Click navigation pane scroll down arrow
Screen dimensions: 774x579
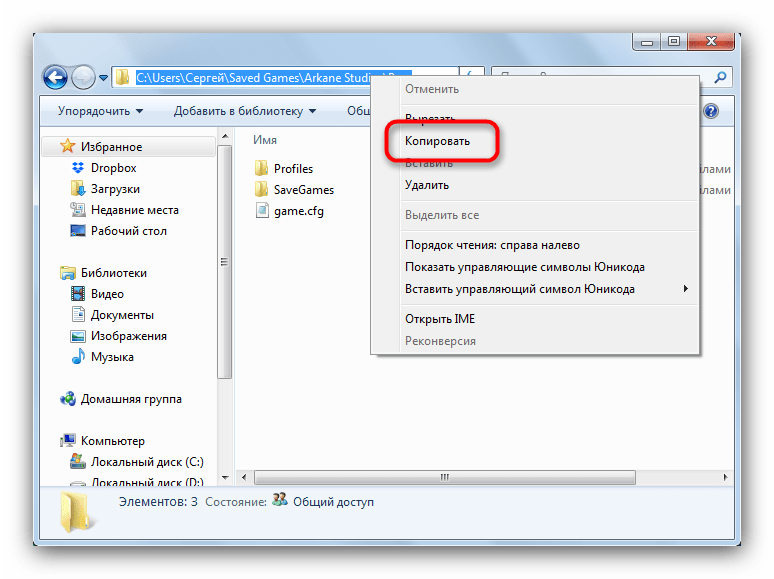coord(225,477)
